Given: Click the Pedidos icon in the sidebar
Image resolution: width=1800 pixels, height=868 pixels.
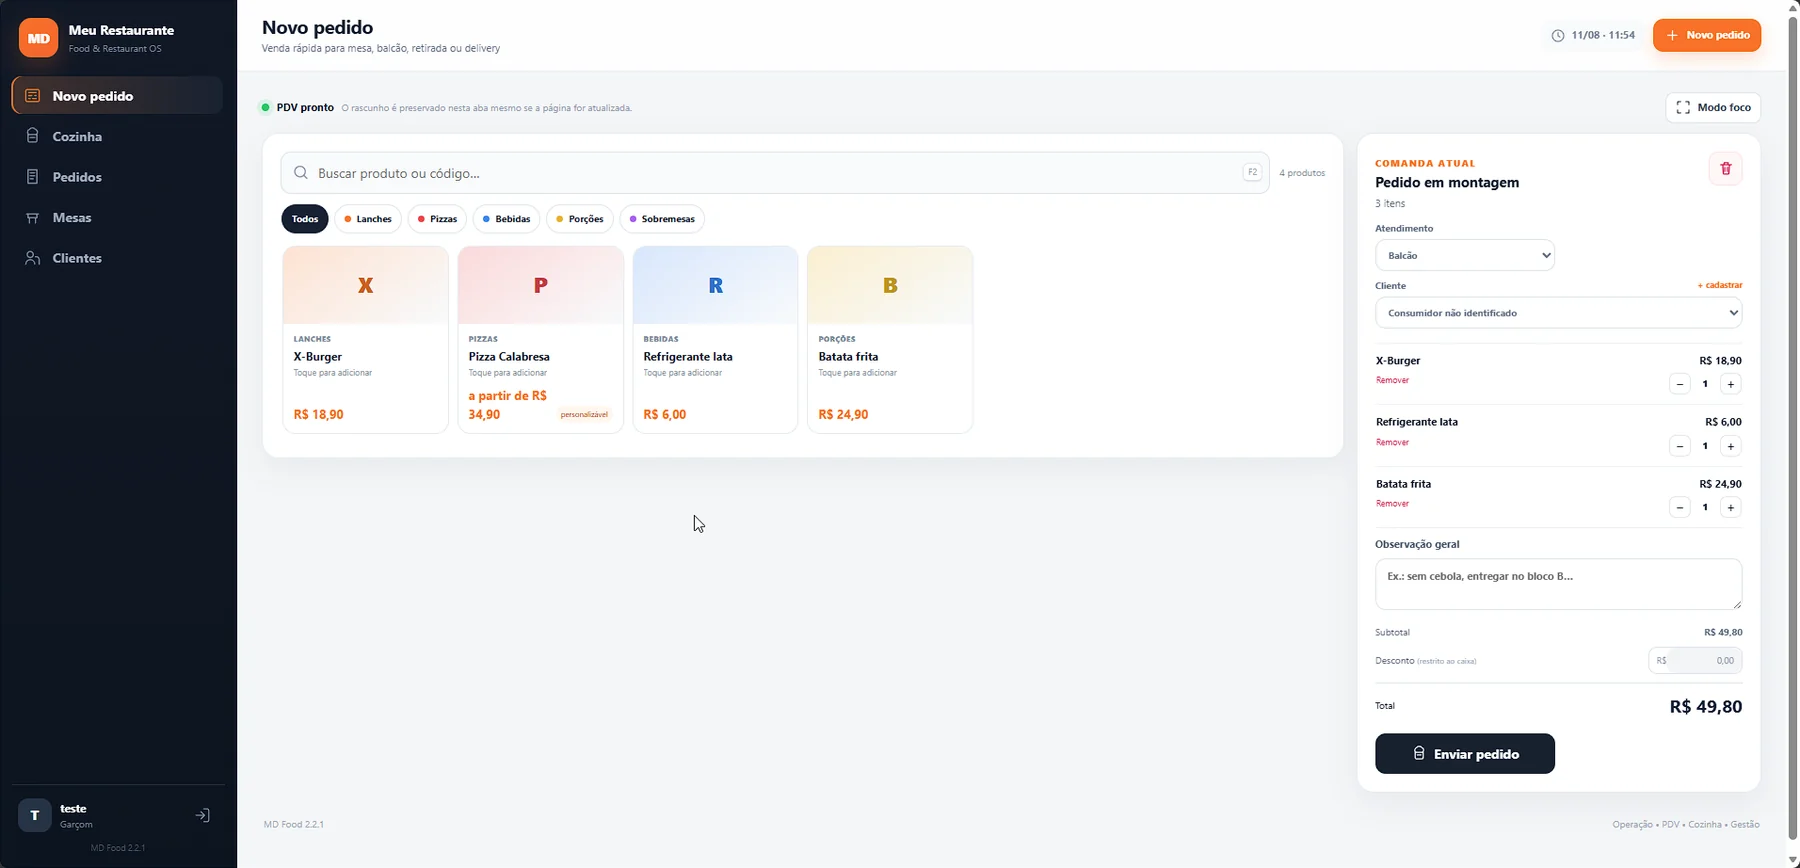Looking at the screenshot, I should click(x=33, y=177).
